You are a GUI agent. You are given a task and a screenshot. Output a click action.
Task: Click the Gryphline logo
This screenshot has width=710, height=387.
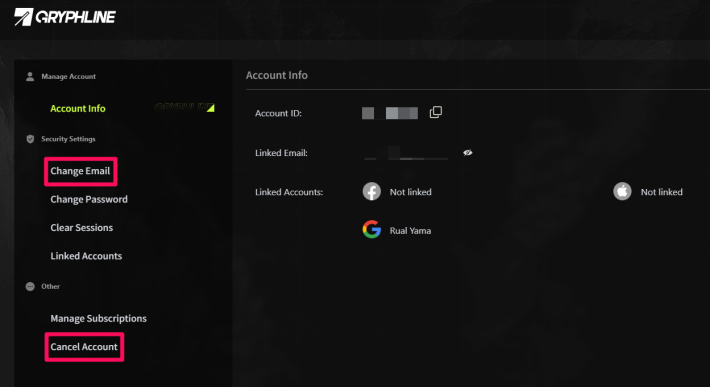click(65, 17)
